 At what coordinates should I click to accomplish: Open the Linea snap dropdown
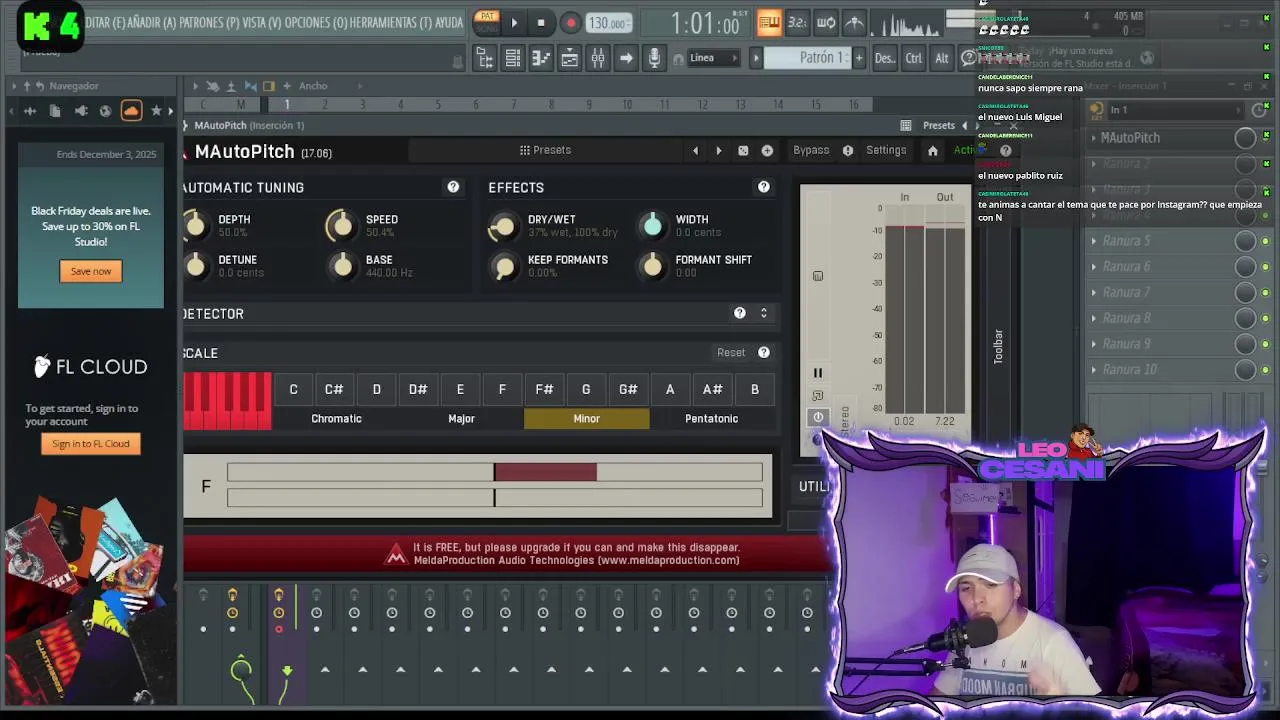point(713,58)
